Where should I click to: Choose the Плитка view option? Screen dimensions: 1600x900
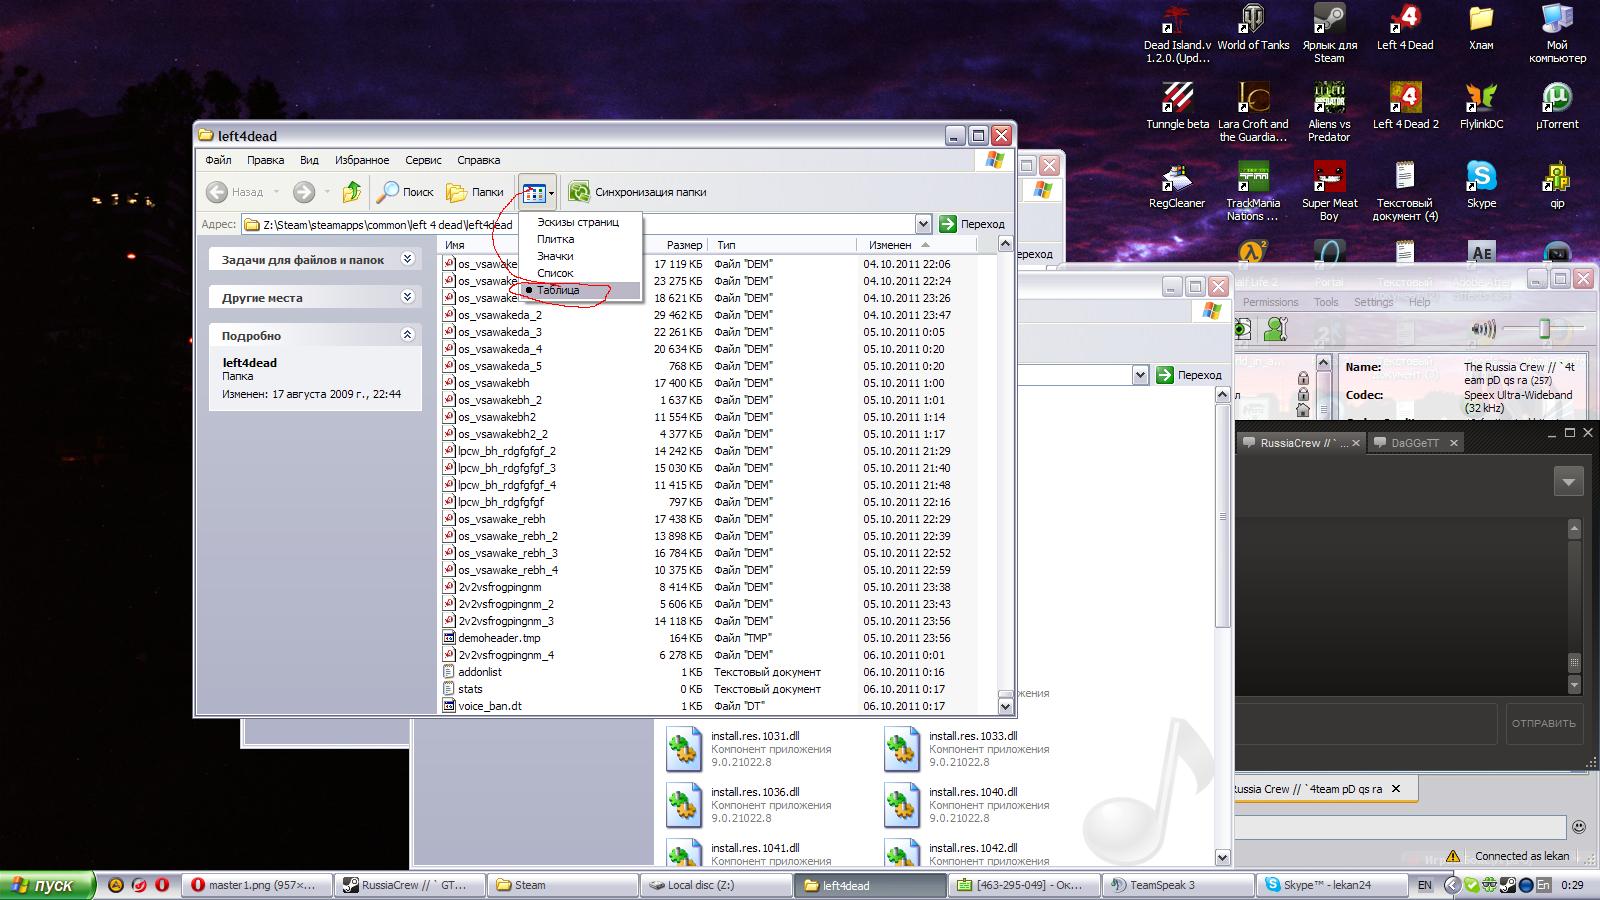(x=555, y=239)
